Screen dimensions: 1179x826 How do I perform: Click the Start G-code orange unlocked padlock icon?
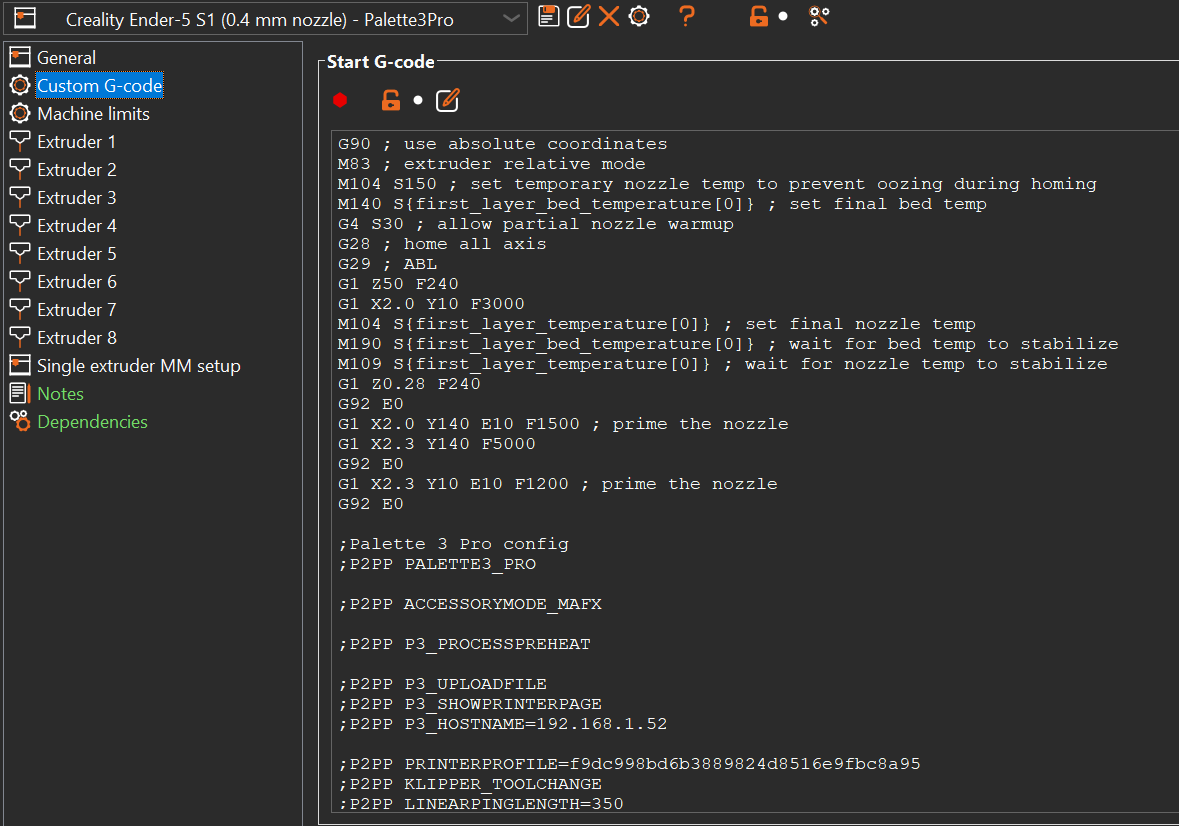tap(391, 100)
